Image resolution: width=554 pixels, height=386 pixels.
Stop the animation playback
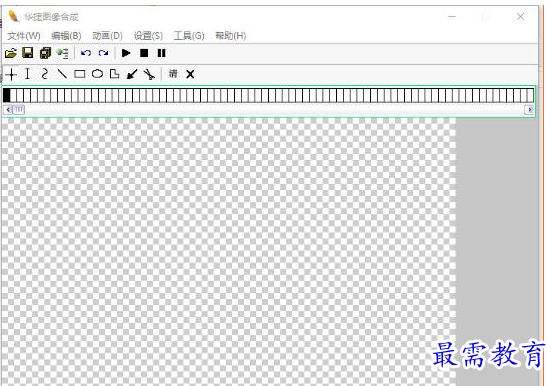click(144, 53)
